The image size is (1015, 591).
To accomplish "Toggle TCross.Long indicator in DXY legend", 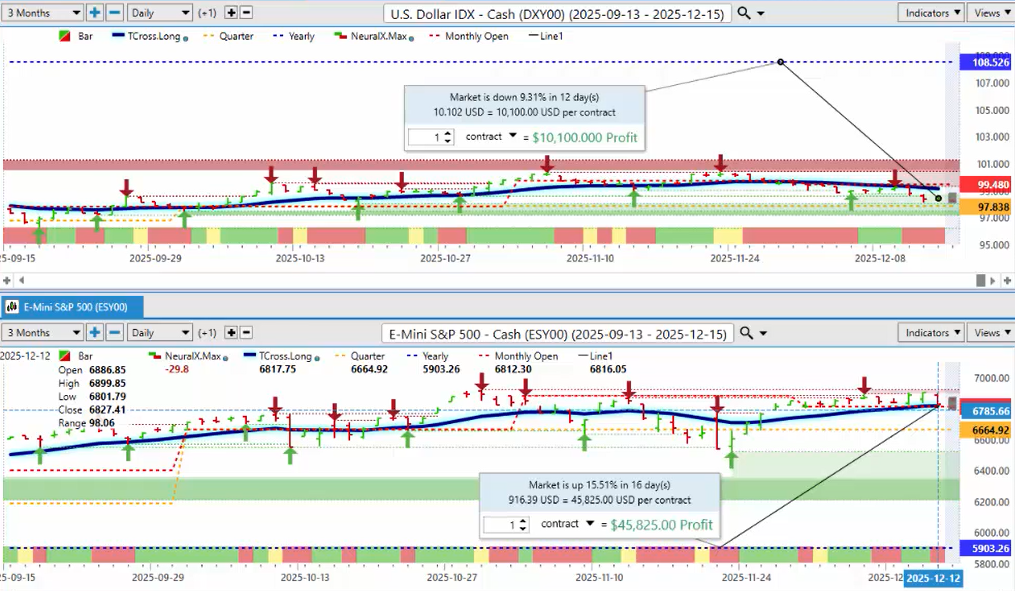I will point(151,36).
